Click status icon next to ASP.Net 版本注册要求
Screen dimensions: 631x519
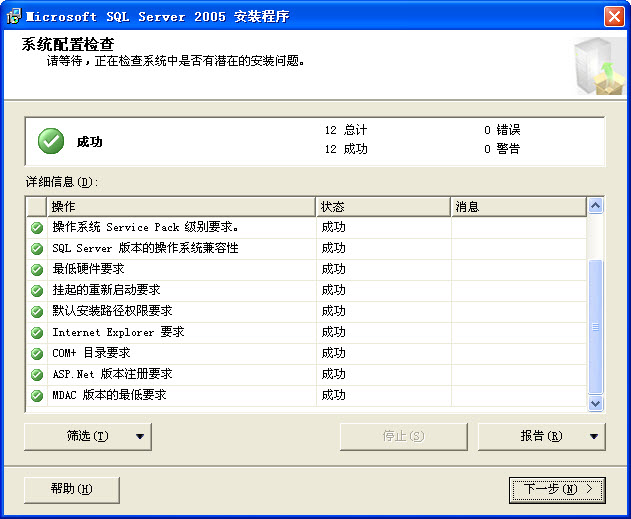(x=37, y=374)
